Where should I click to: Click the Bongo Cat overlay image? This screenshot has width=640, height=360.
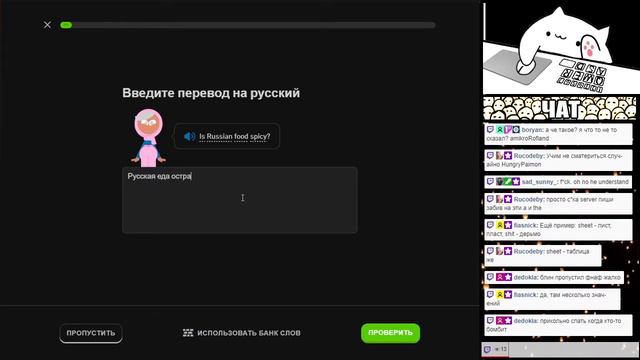click(x=561, y=48)
